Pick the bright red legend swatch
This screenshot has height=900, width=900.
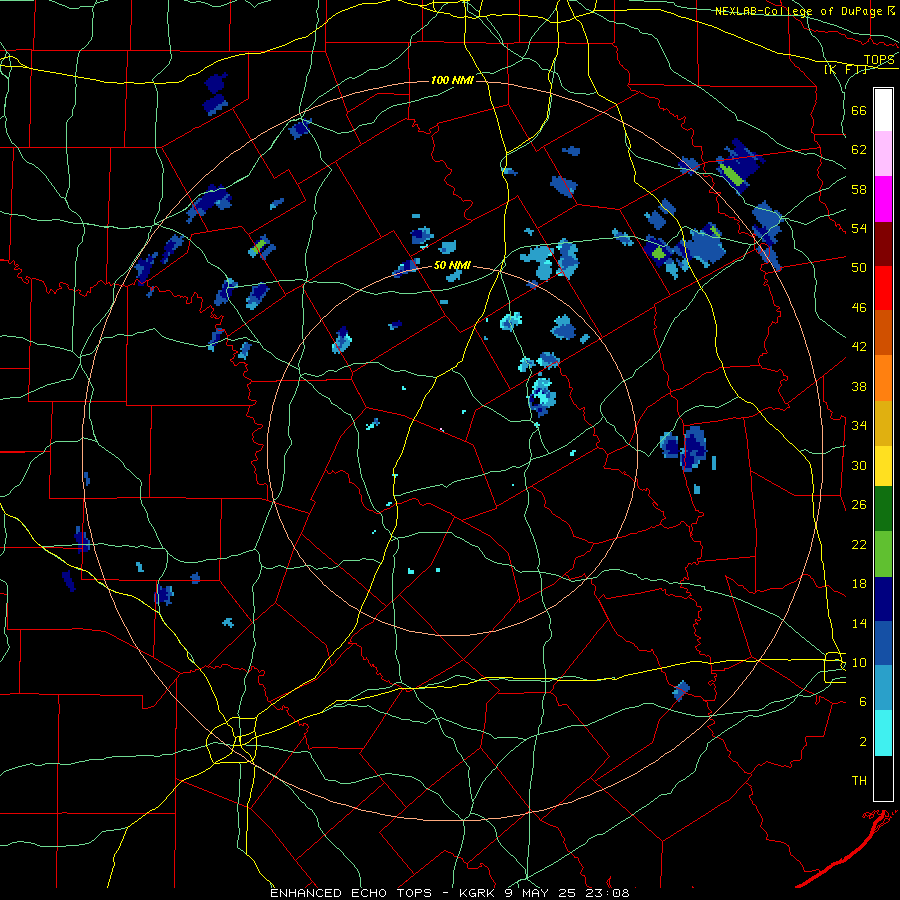[x=883, y=288]
